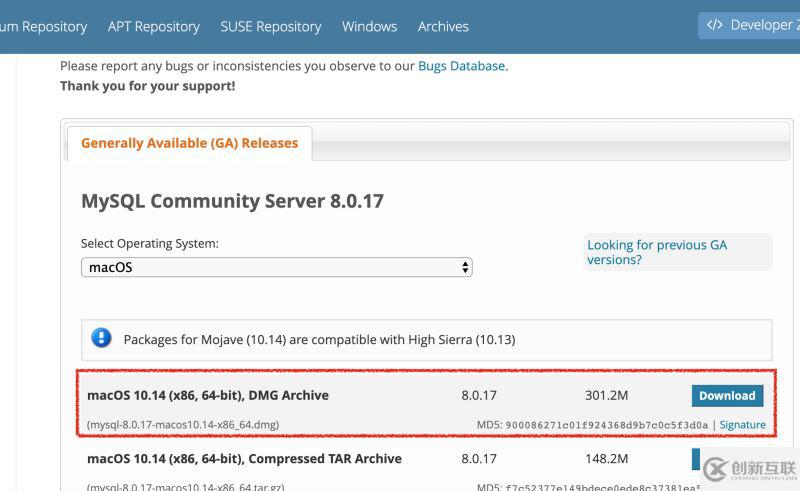Open Looking for previous GA versions link

point(657,252)
